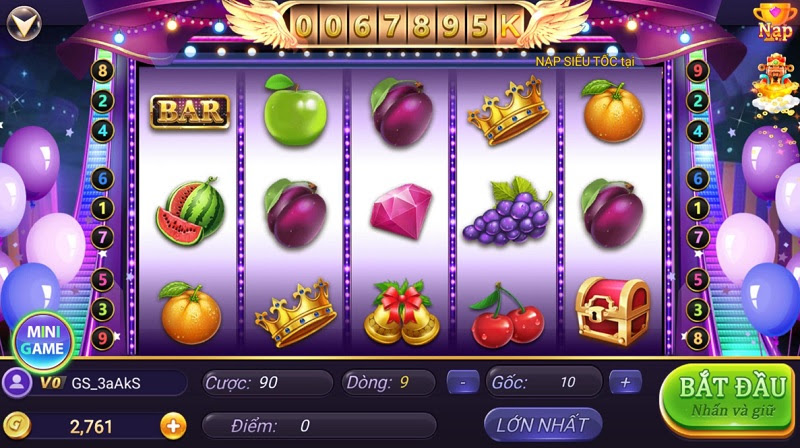The height and width of the screenshot is (448, 800).
Task: Click the pink diamond symbol
Action: click(x=402, y=211)
